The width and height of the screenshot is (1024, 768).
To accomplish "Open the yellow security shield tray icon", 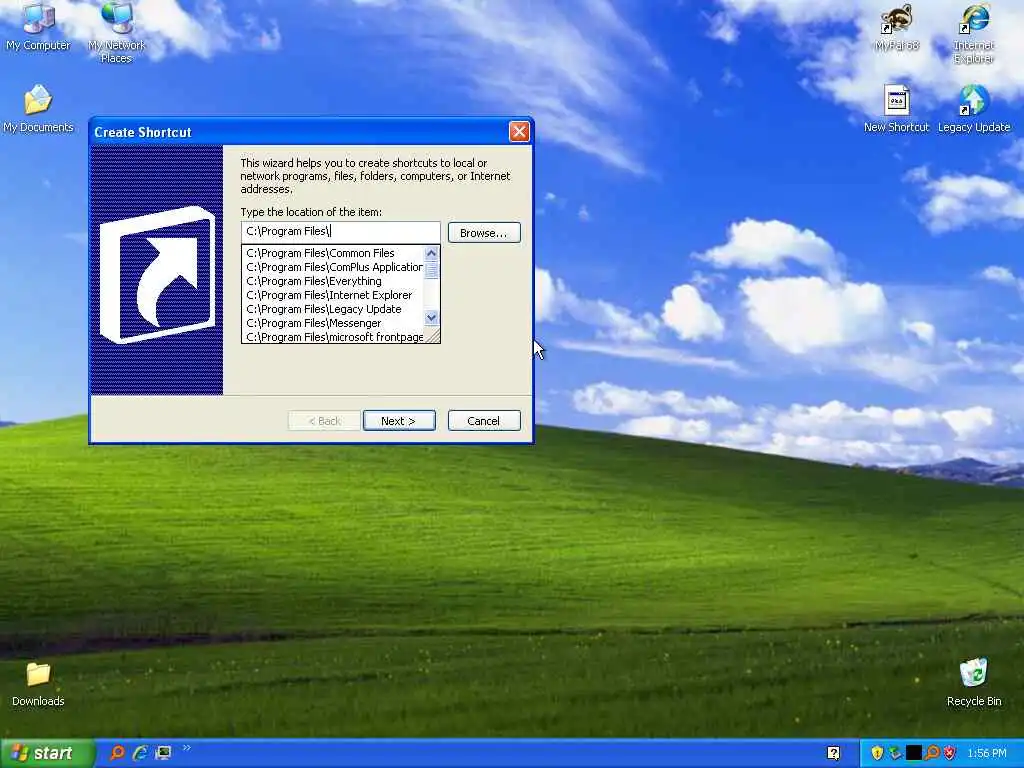I will coord(877,754).
